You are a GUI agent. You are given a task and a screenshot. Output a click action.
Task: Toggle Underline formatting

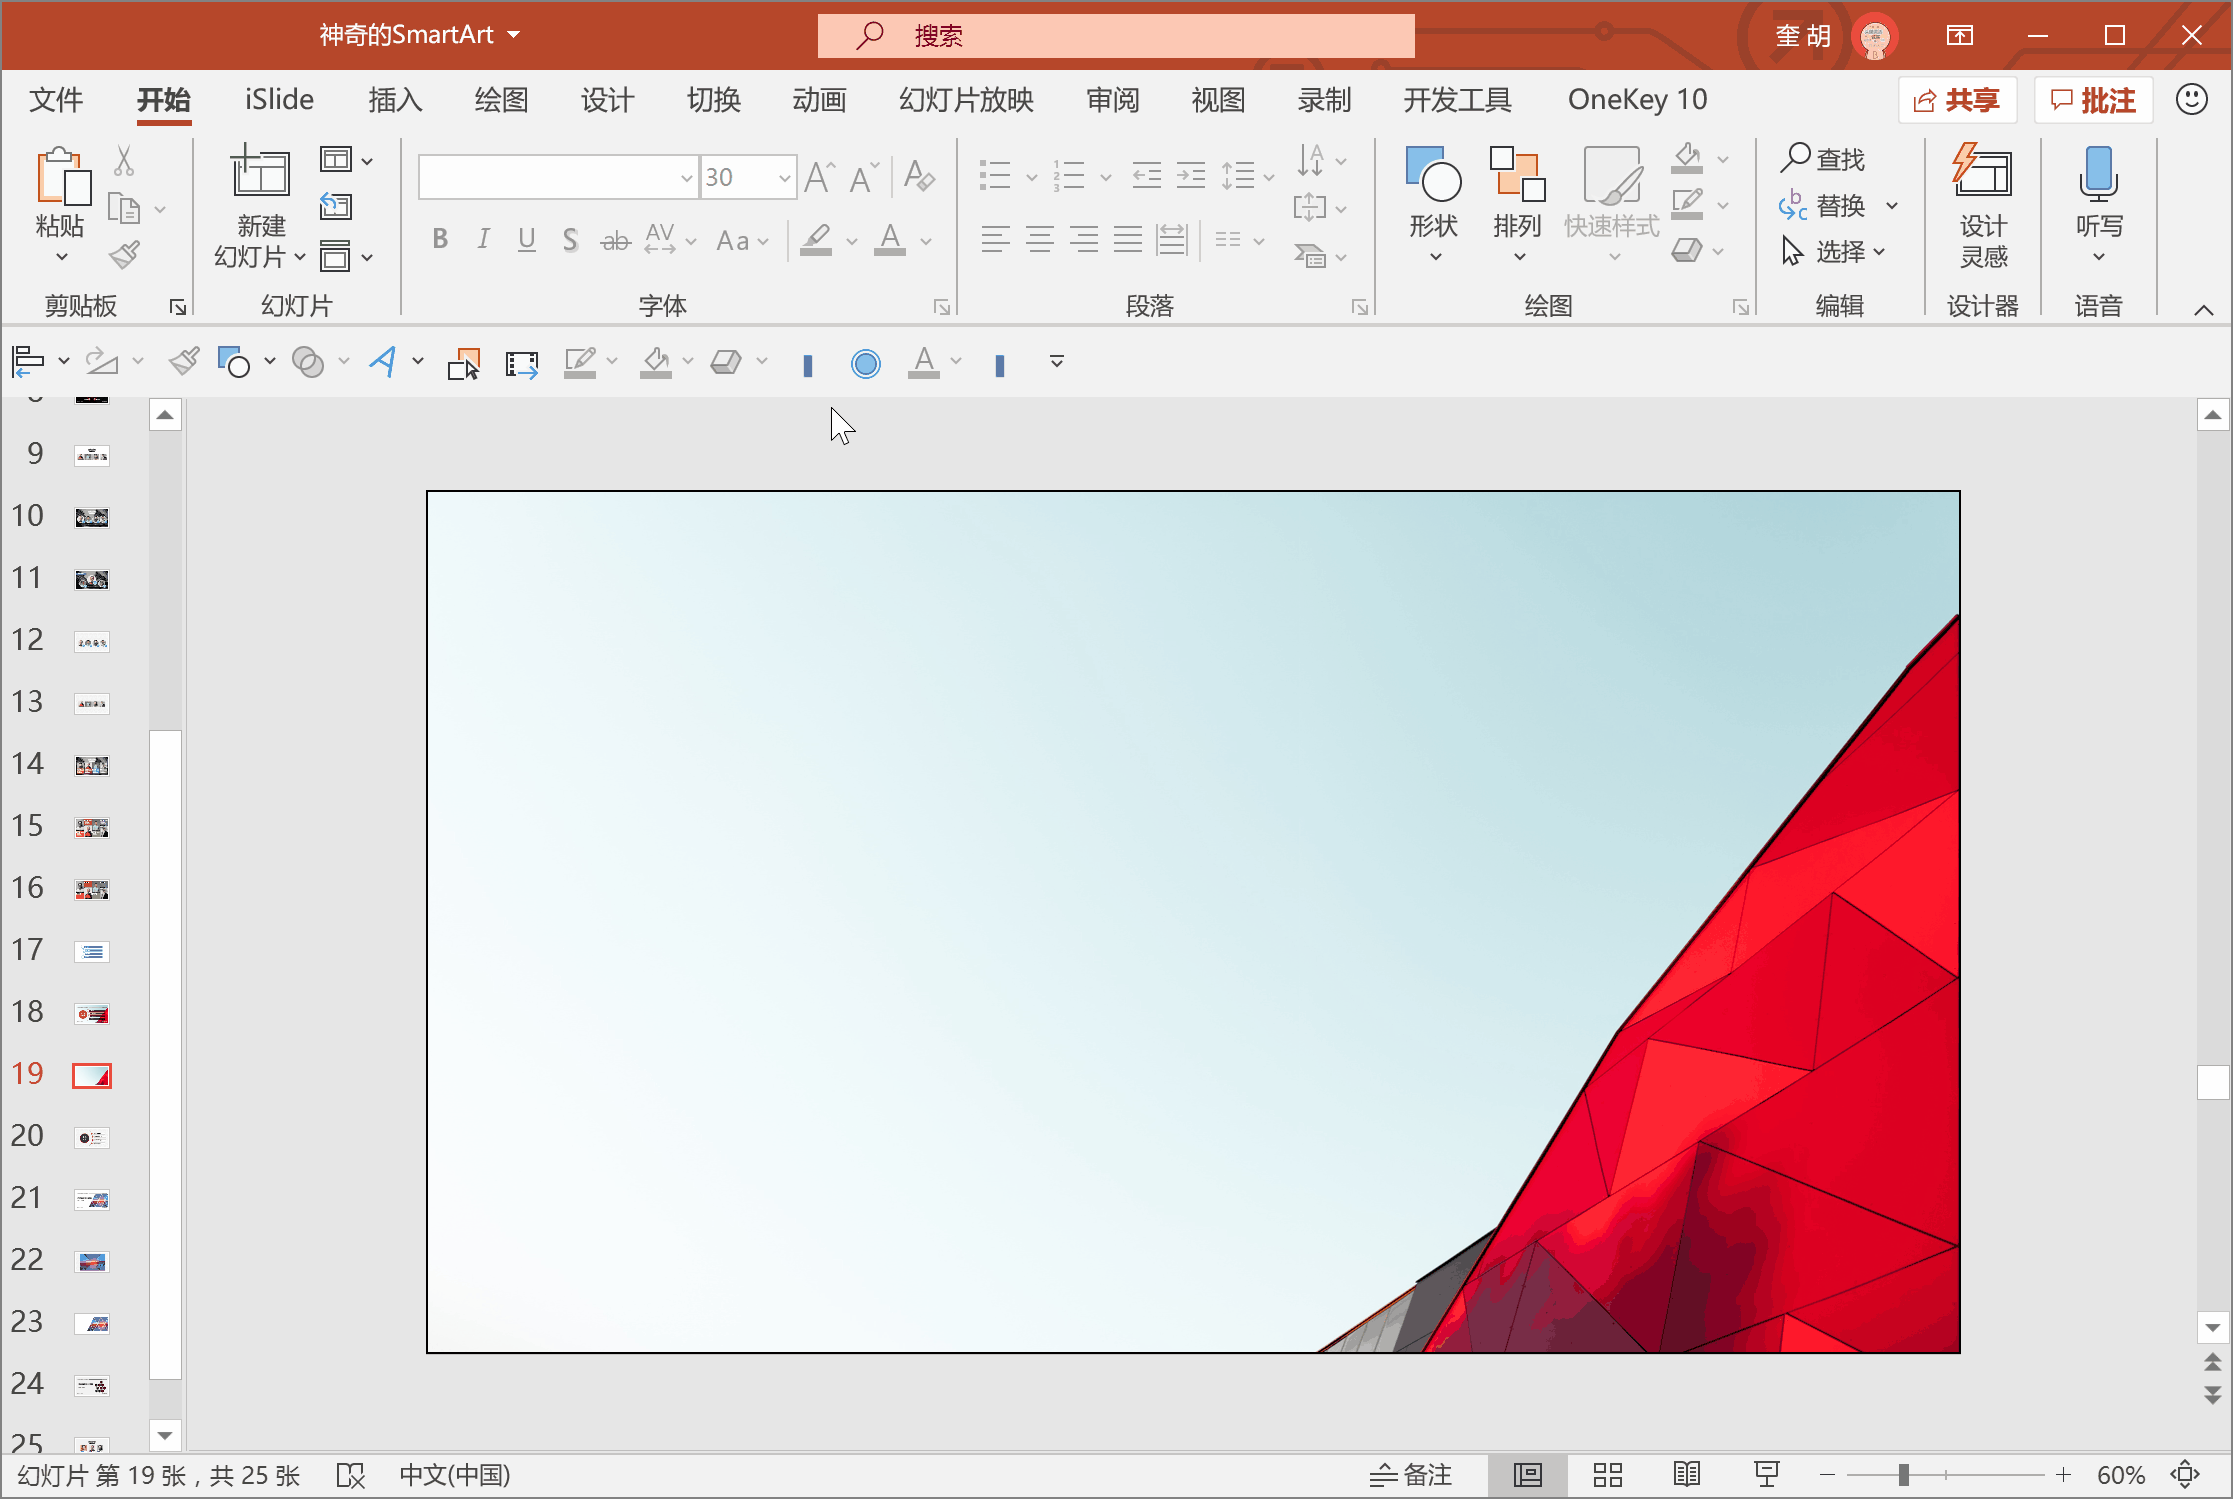tap(527, 239)
